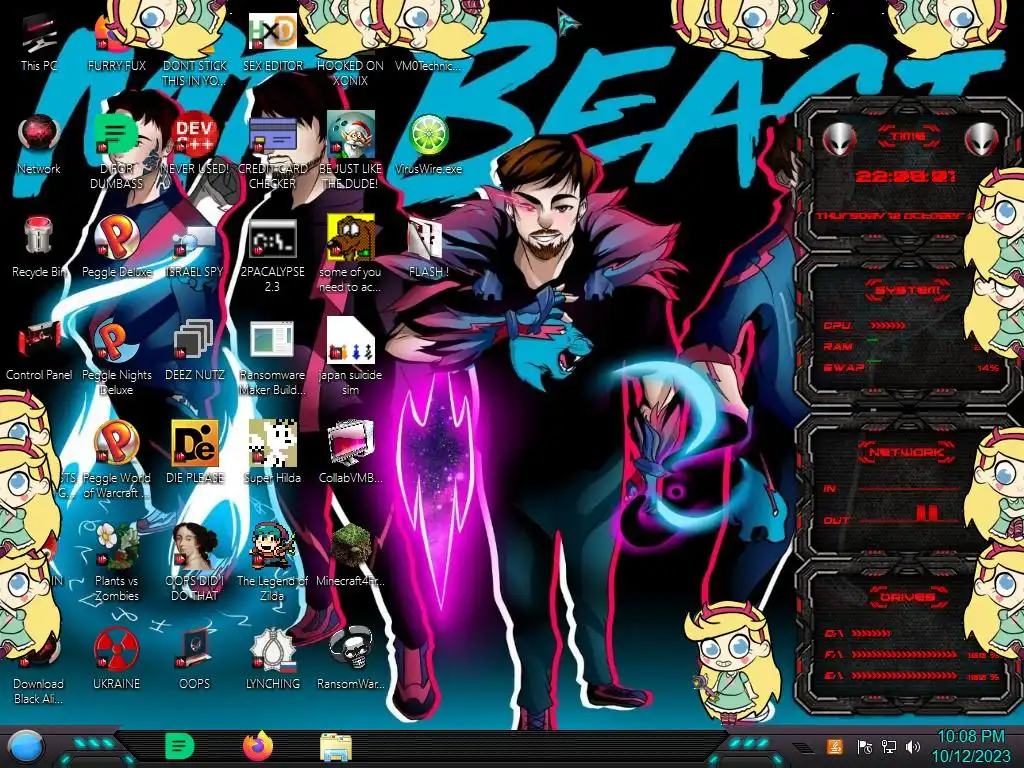Click the FLASH ! desktop icon
The width and height of the screenshot is (1024, 768).
pos(428,248)
